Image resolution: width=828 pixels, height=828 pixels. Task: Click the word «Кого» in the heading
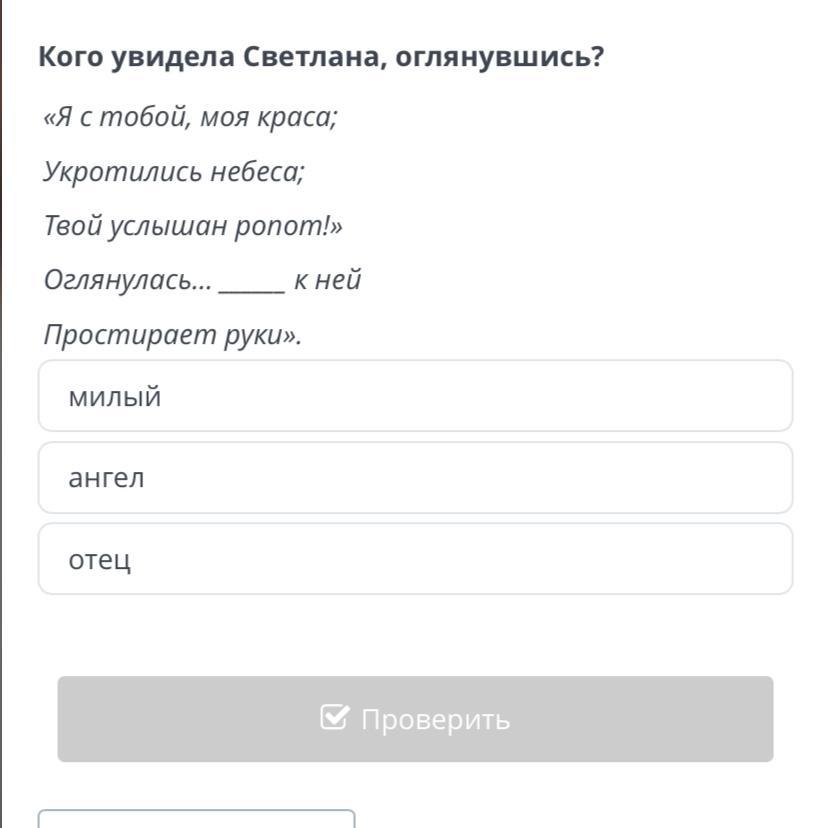[68, 57]
